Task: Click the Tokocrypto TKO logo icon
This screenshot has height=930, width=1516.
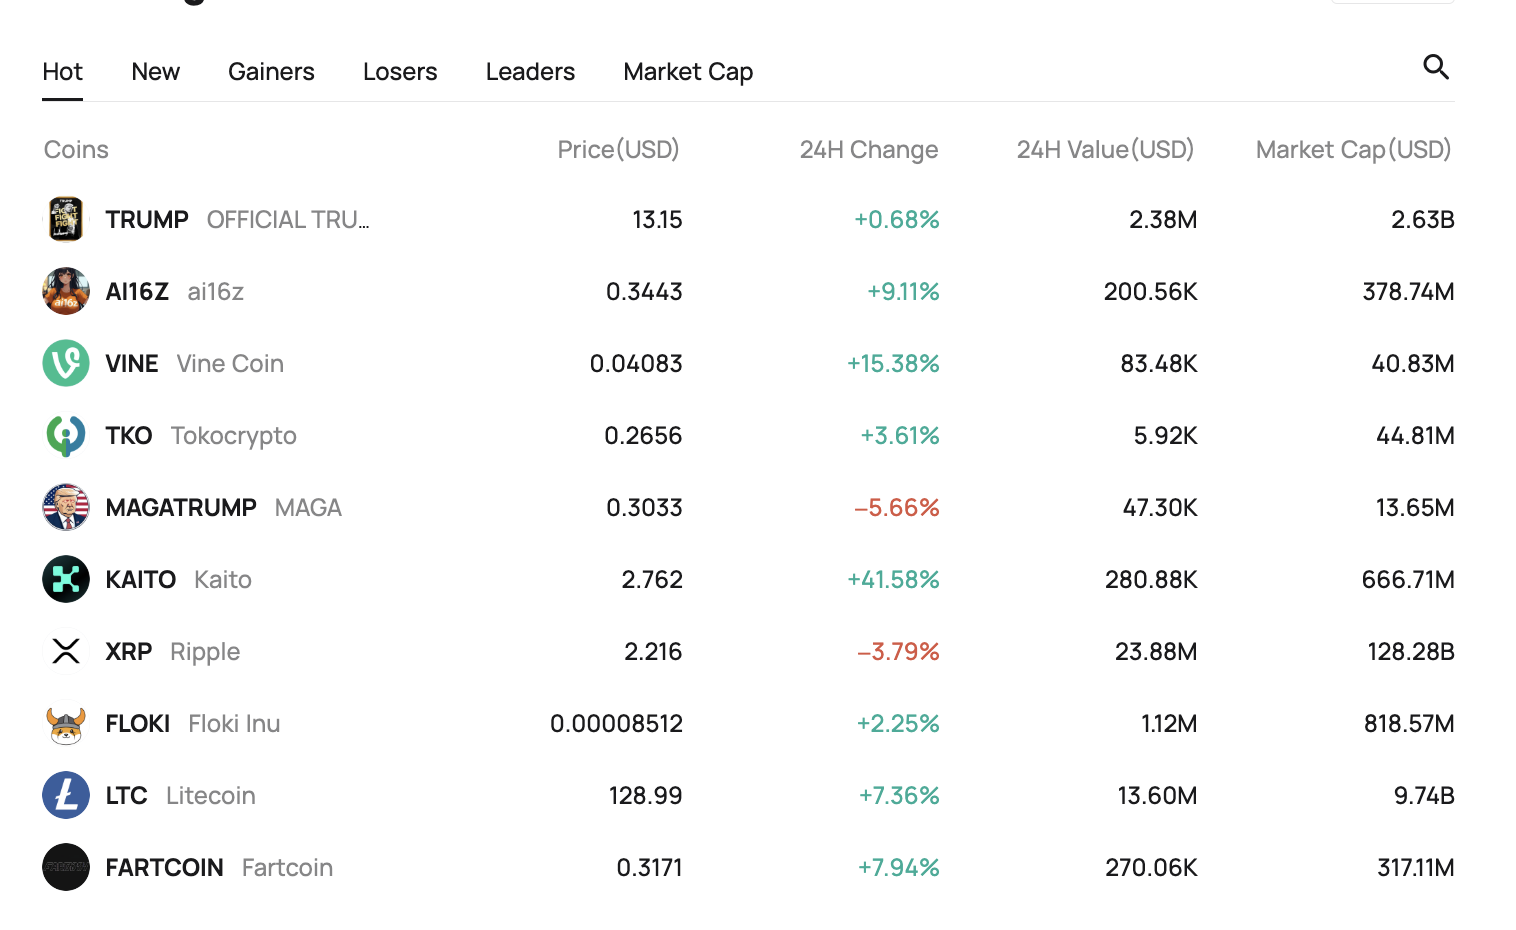Action: (66, 435)
